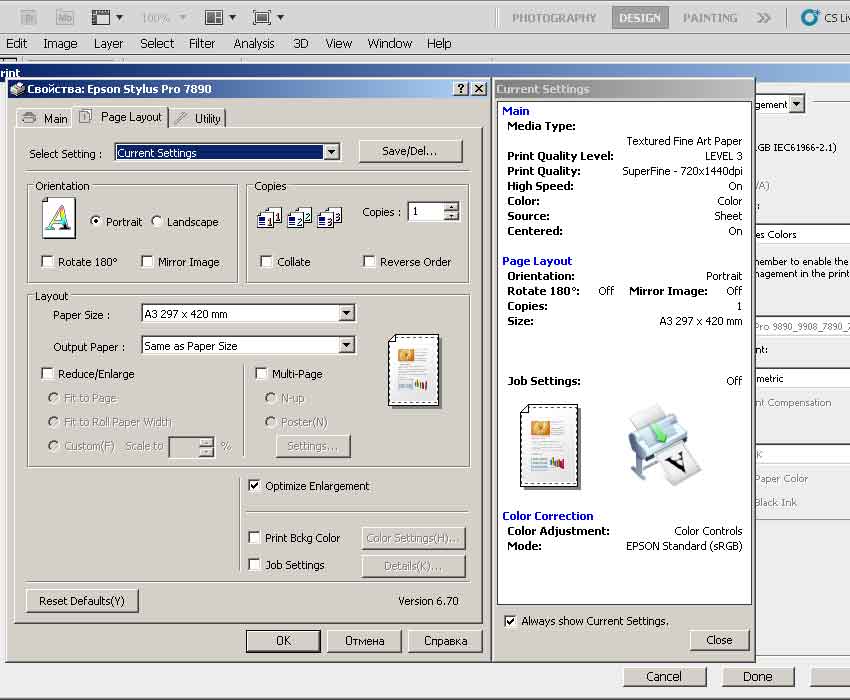Expand the color management dropdown in the Print dialog
Screen dimensions: 850x700
(796, 104)
